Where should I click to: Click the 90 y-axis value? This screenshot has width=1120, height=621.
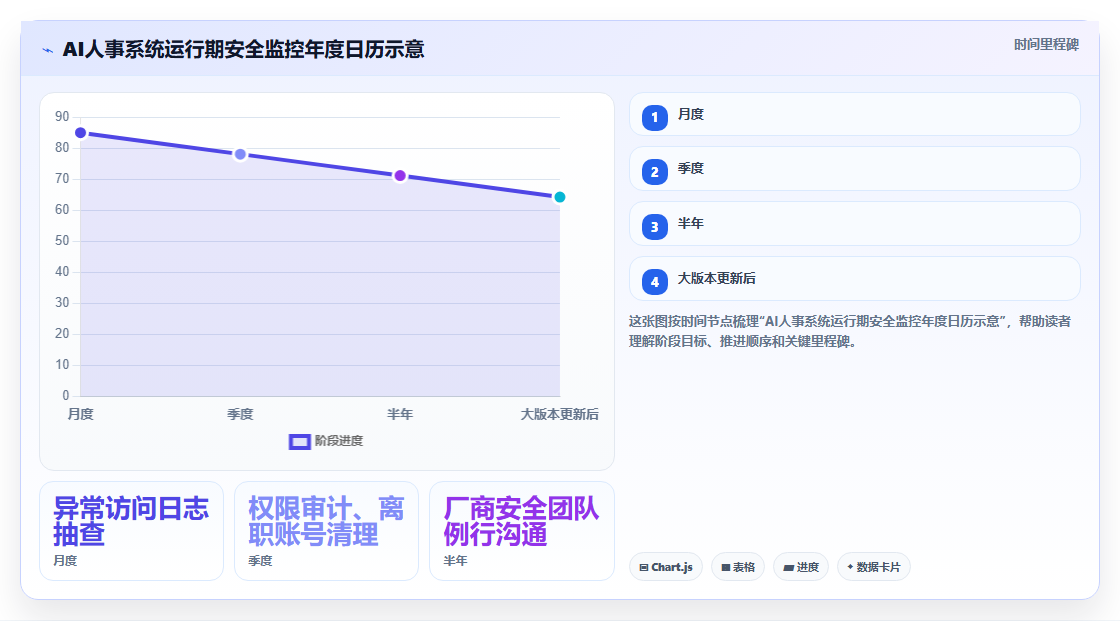(x=62, y=116)
